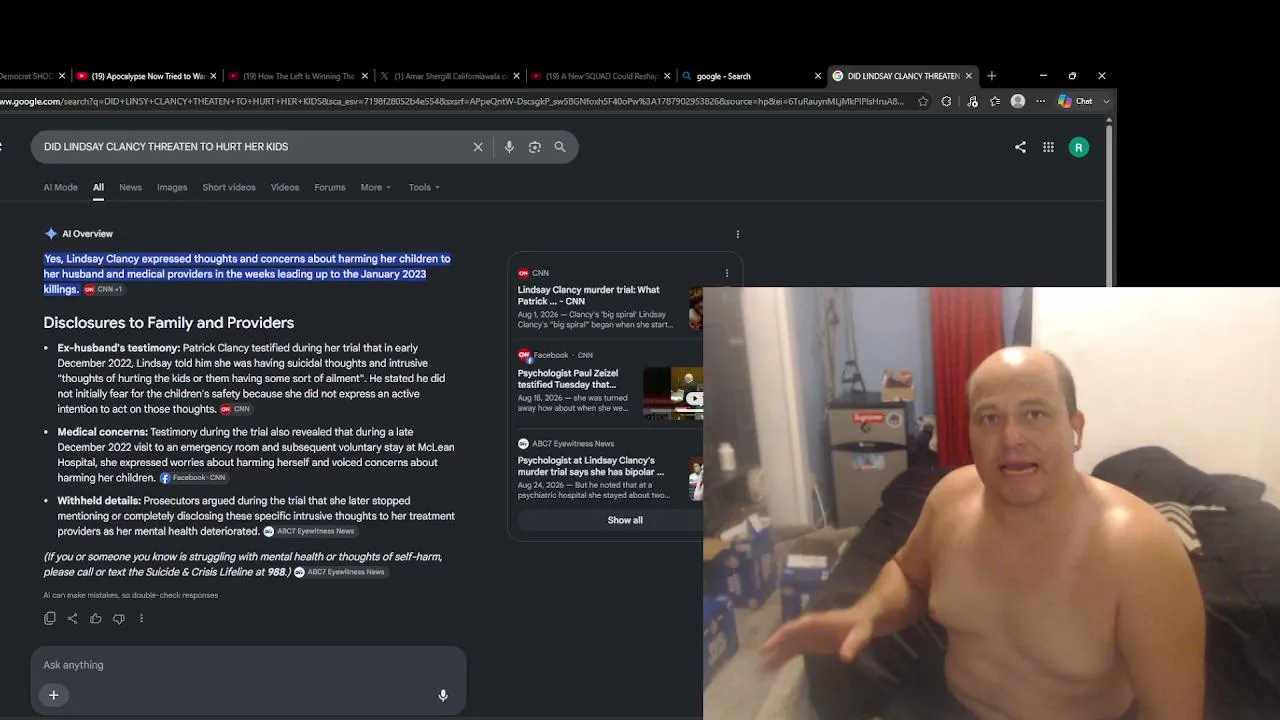The width and height of the screenshot is (1280, 720).
Task: Click the Disclosures to Family and Providers heading
Action: 169,323
